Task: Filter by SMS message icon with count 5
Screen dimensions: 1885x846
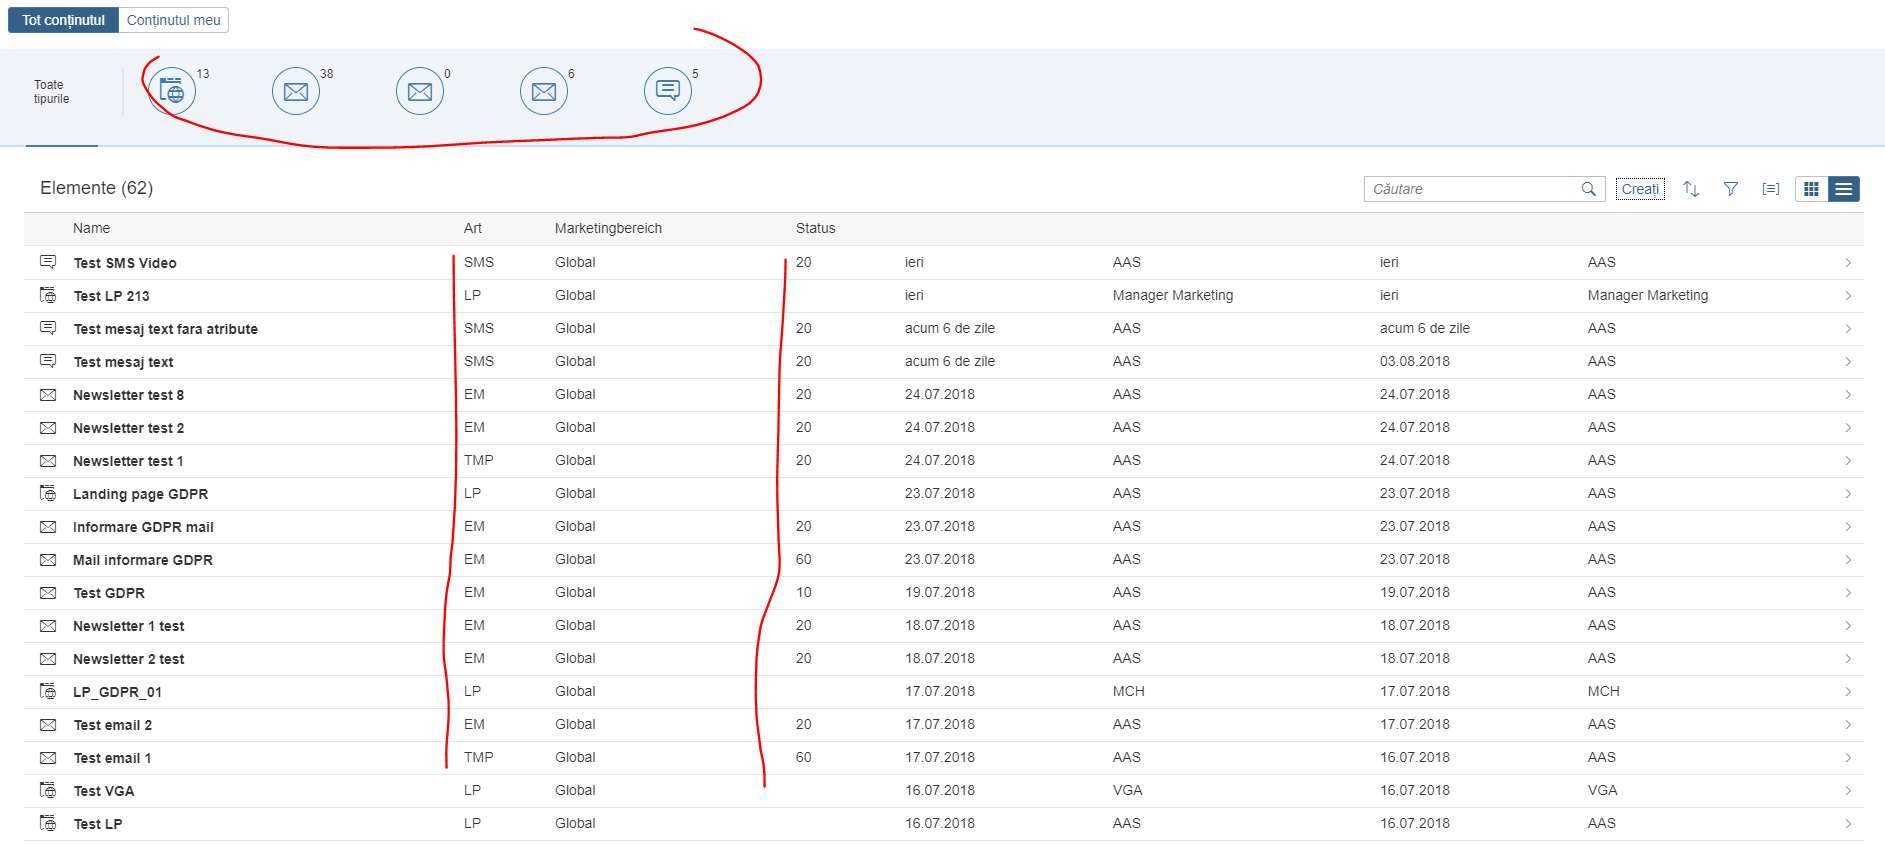Action: click(x=668, y=92)
